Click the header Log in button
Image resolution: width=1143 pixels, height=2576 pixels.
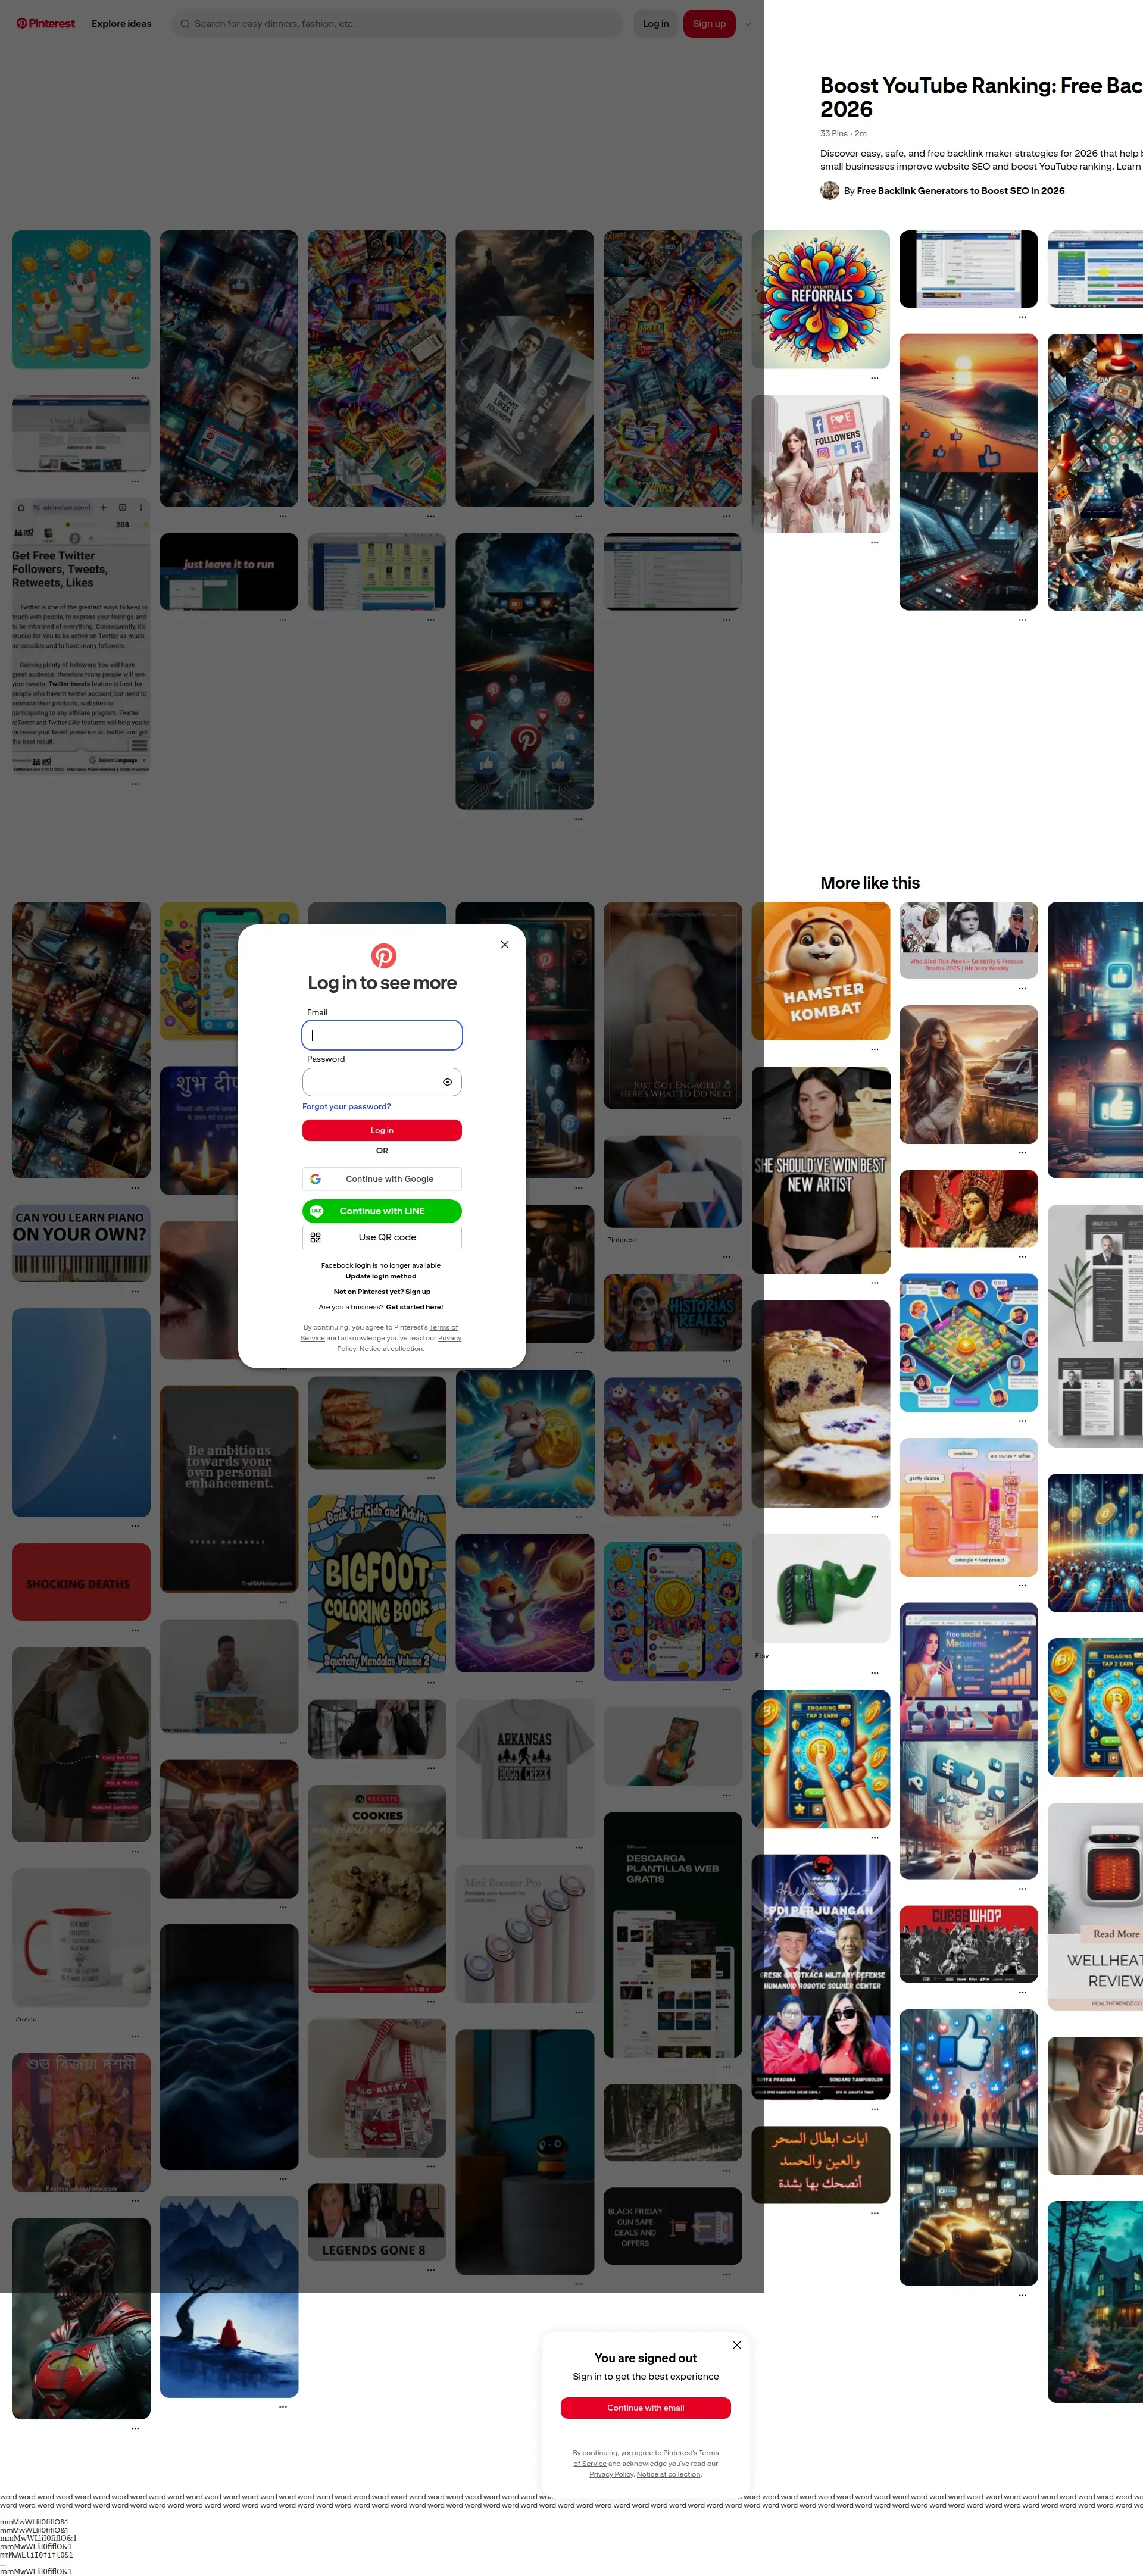tap(655, 24)
